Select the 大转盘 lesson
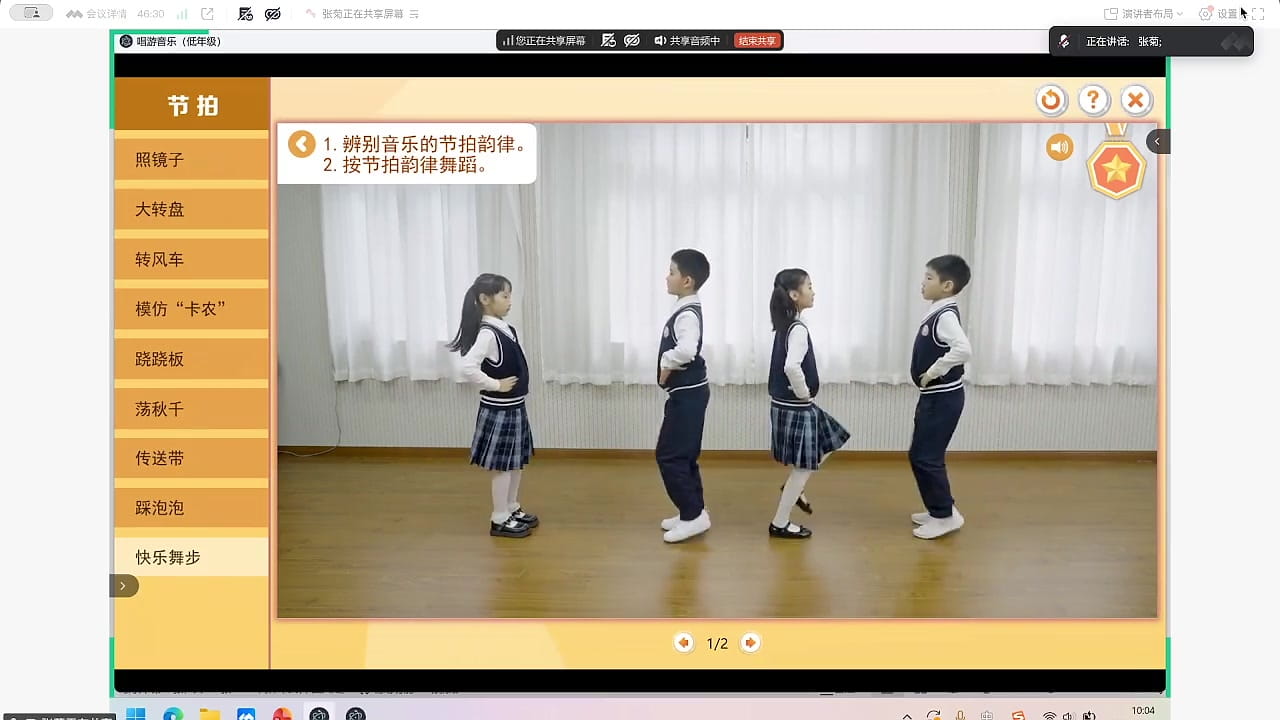 click(192, 210)
